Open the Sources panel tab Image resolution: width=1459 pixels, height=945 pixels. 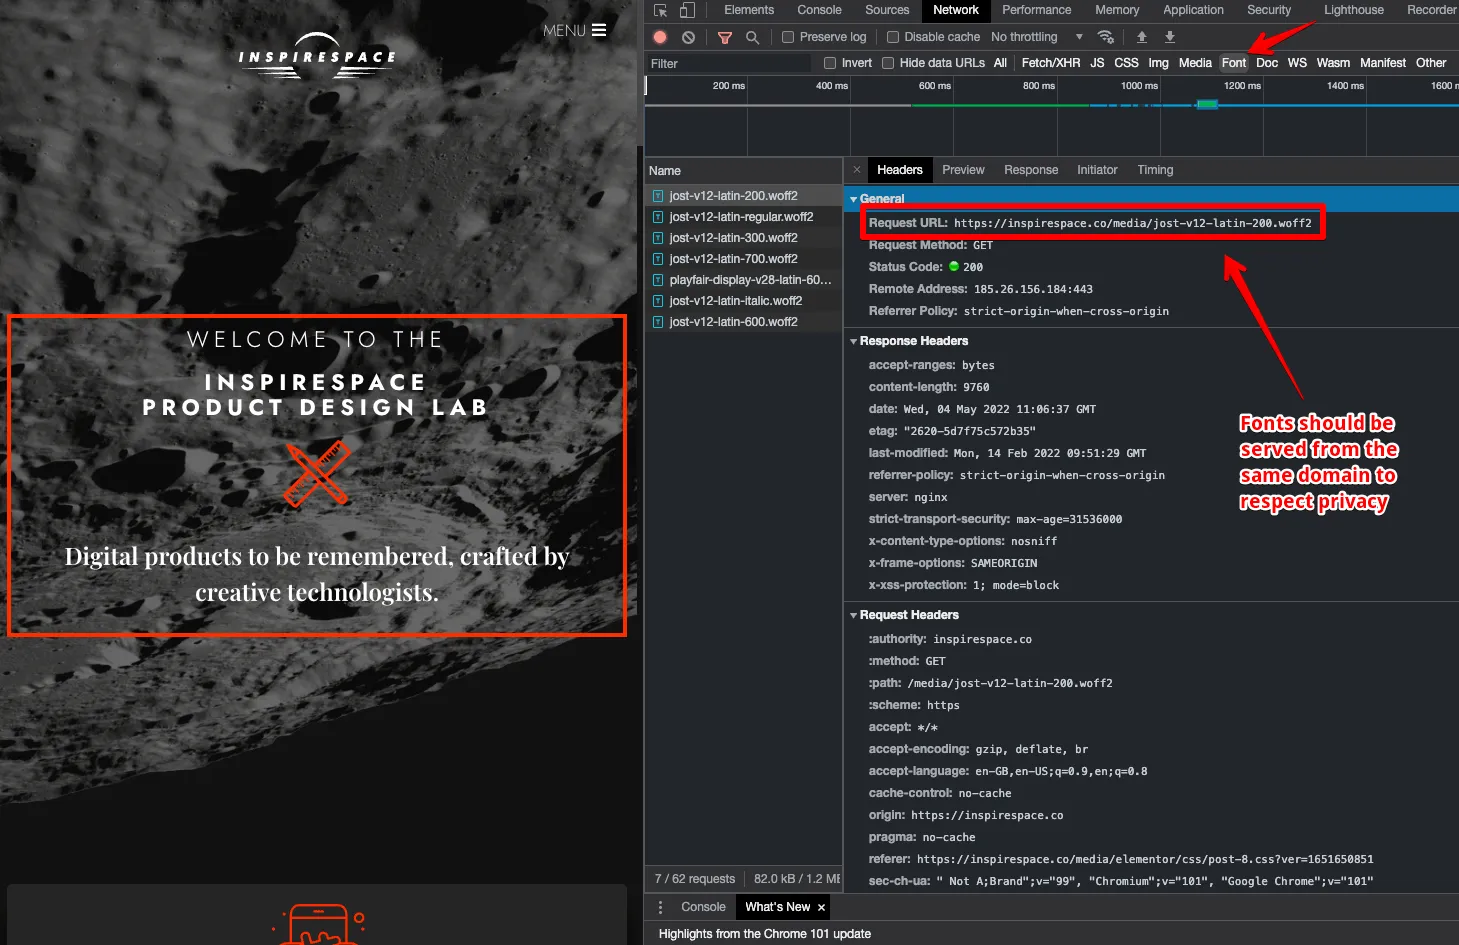[x=887, y=10]
